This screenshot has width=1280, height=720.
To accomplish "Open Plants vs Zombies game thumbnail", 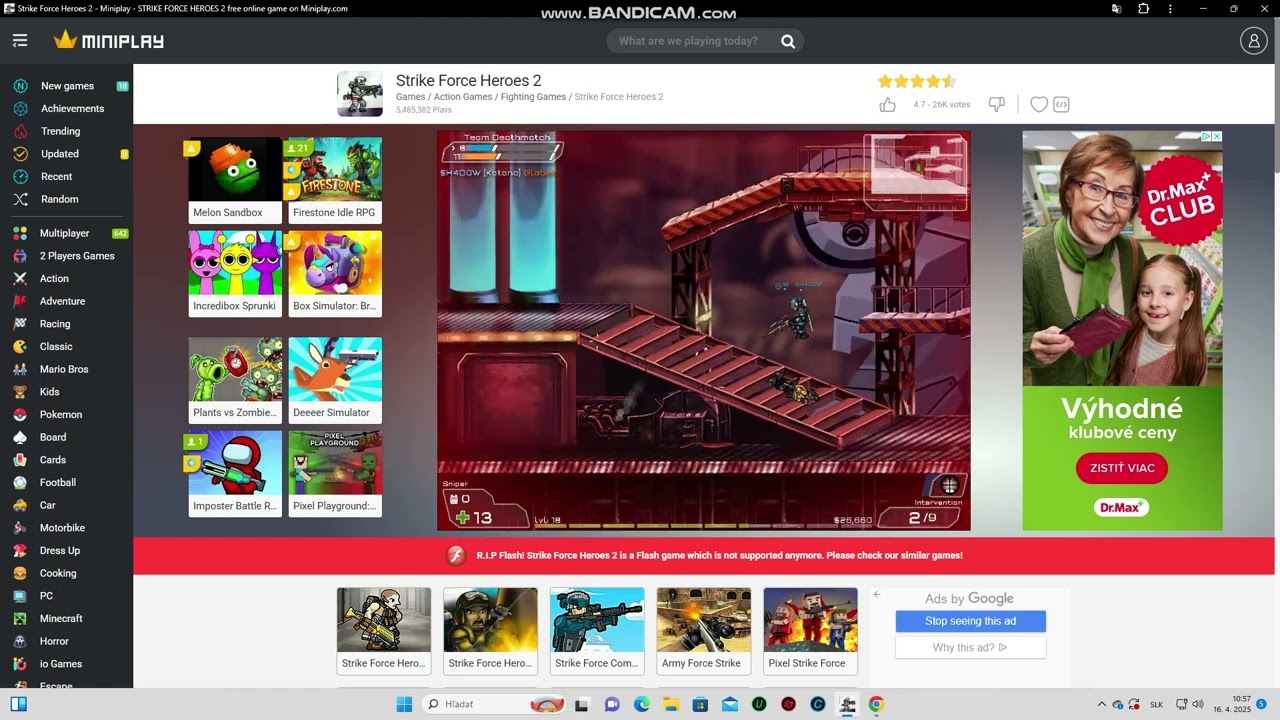I will pyautogui.click(x=235, y=380).
